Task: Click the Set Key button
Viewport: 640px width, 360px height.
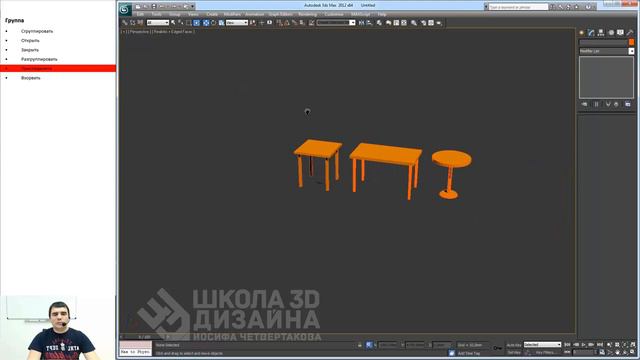Action: [x=514, y=352]
